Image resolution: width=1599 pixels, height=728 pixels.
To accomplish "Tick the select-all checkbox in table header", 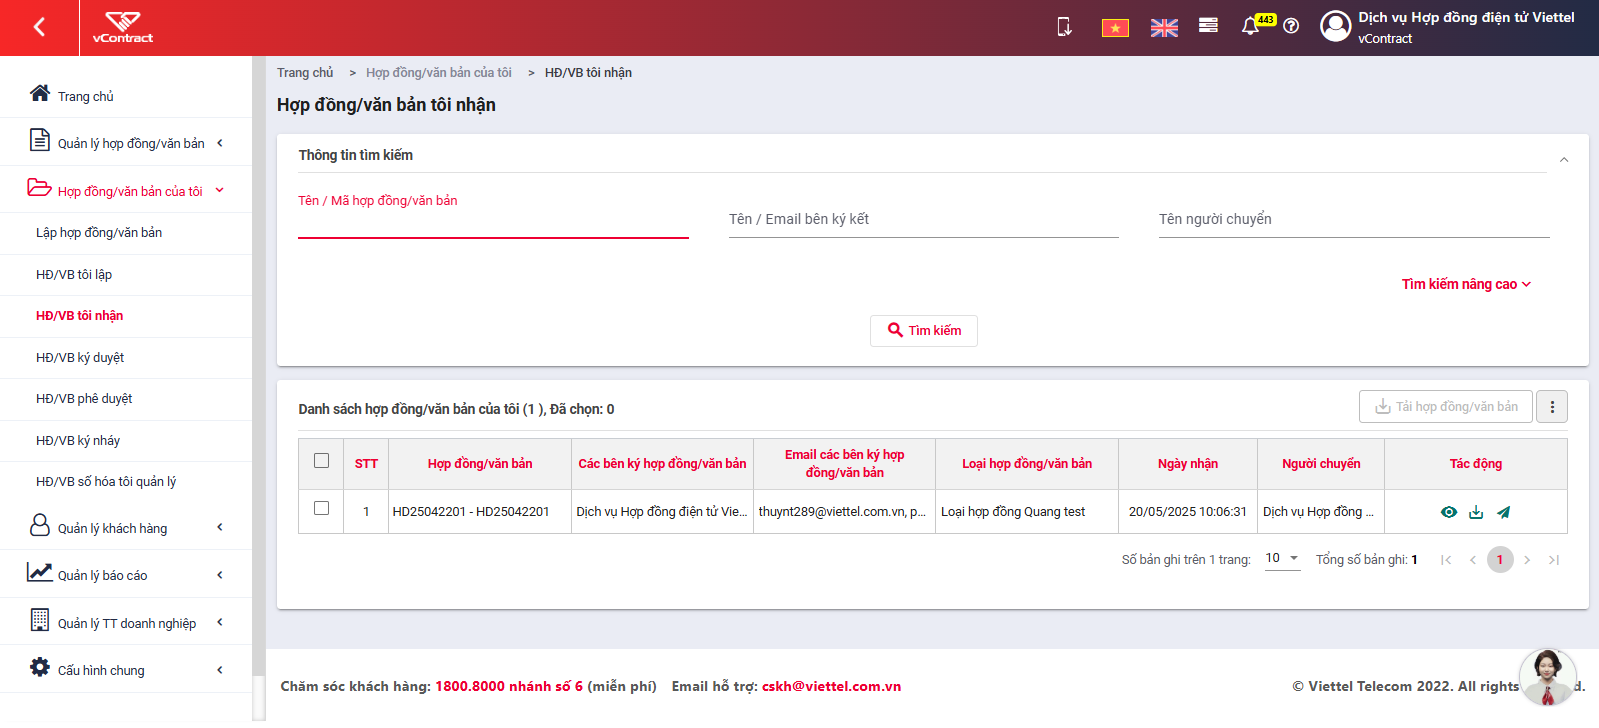I will (x=321, y=461).
